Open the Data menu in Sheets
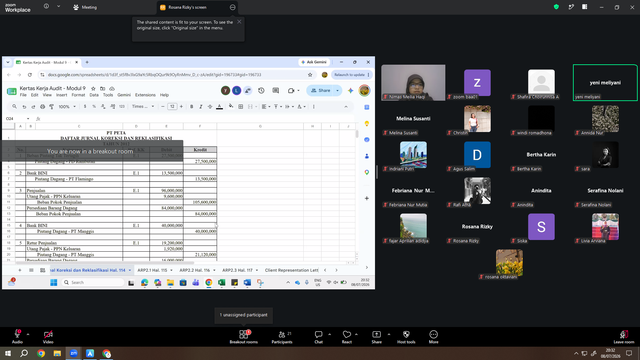 coord(94,95)
